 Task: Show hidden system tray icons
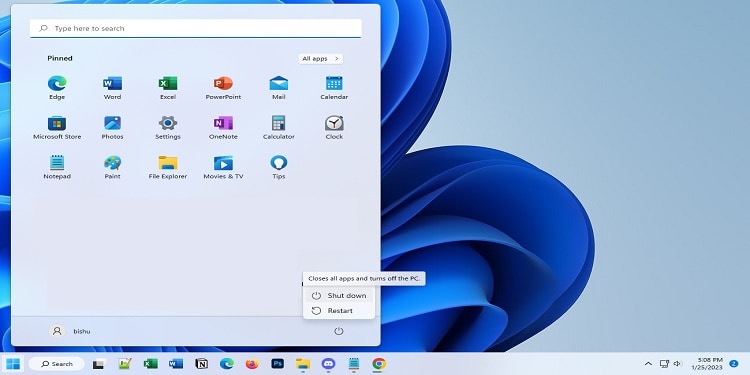click(648, 364)
